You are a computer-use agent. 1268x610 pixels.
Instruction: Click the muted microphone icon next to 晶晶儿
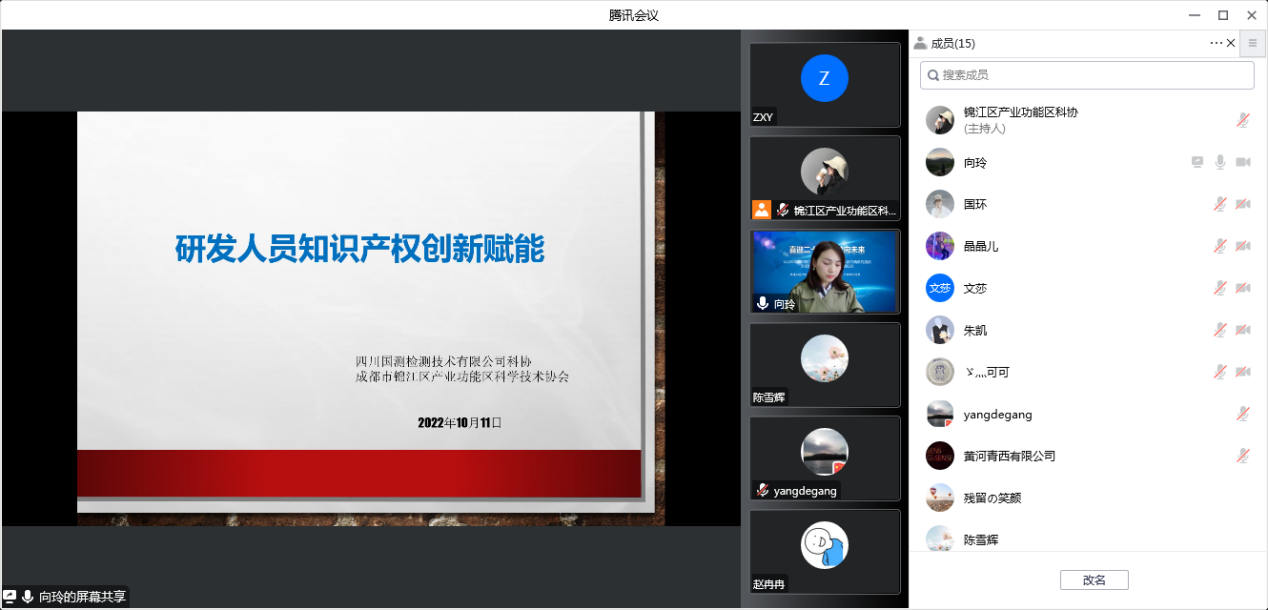(1219, 246)
